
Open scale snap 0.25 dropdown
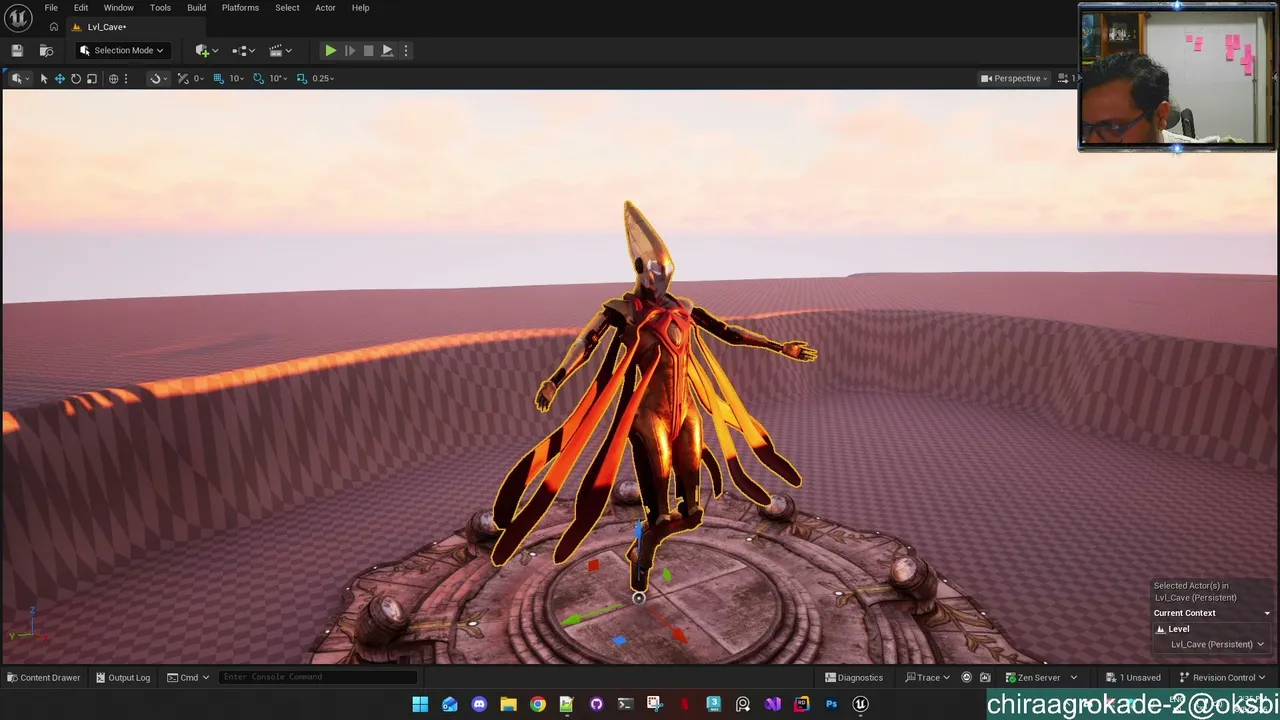tap(323, 78)
